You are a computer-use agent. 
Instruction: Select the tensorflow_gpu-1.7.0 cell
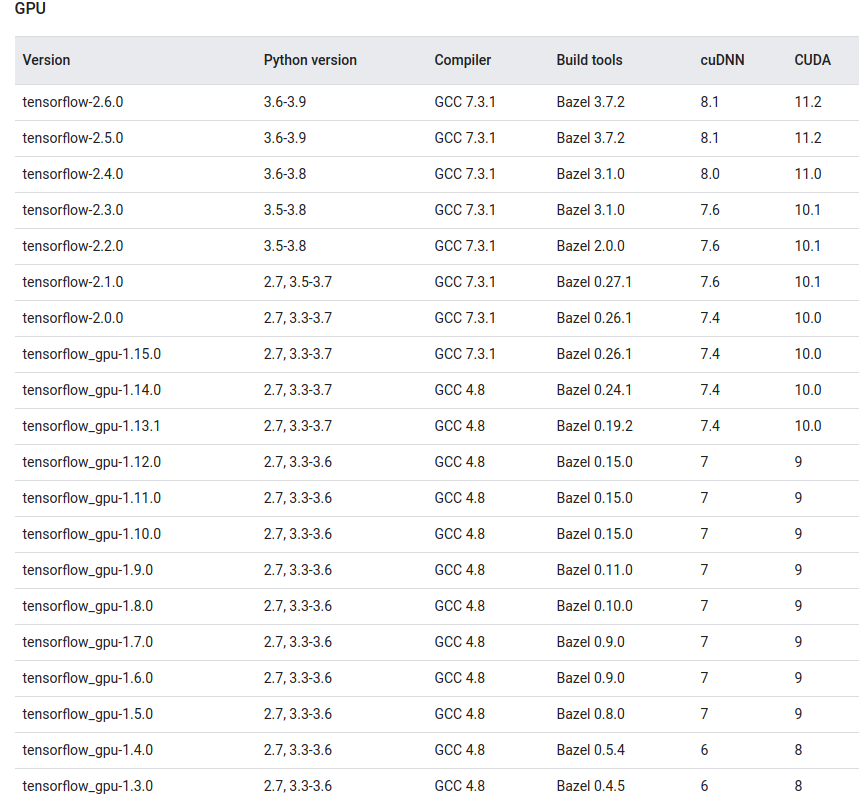88,642
